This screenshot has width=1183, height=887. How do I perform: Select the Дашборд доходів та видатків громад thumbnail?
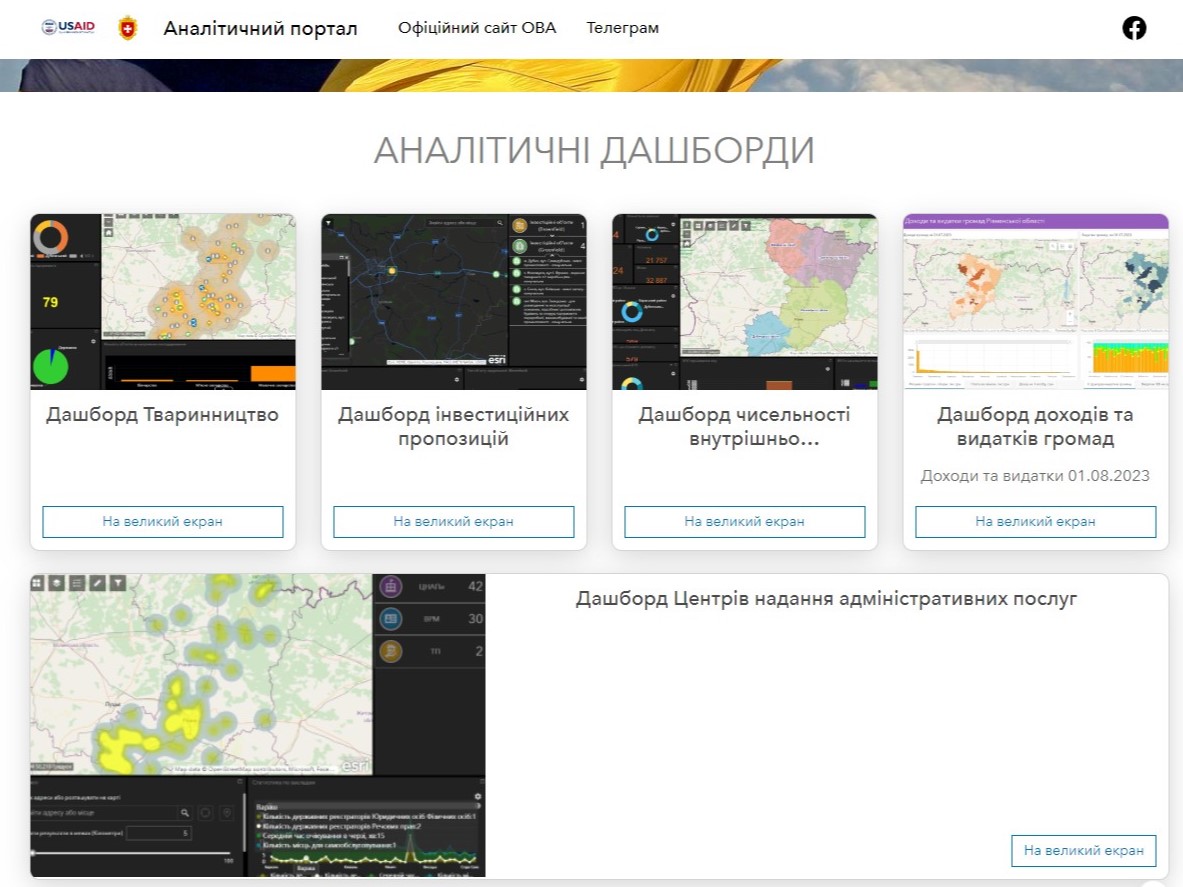[x=1035, y=301]
